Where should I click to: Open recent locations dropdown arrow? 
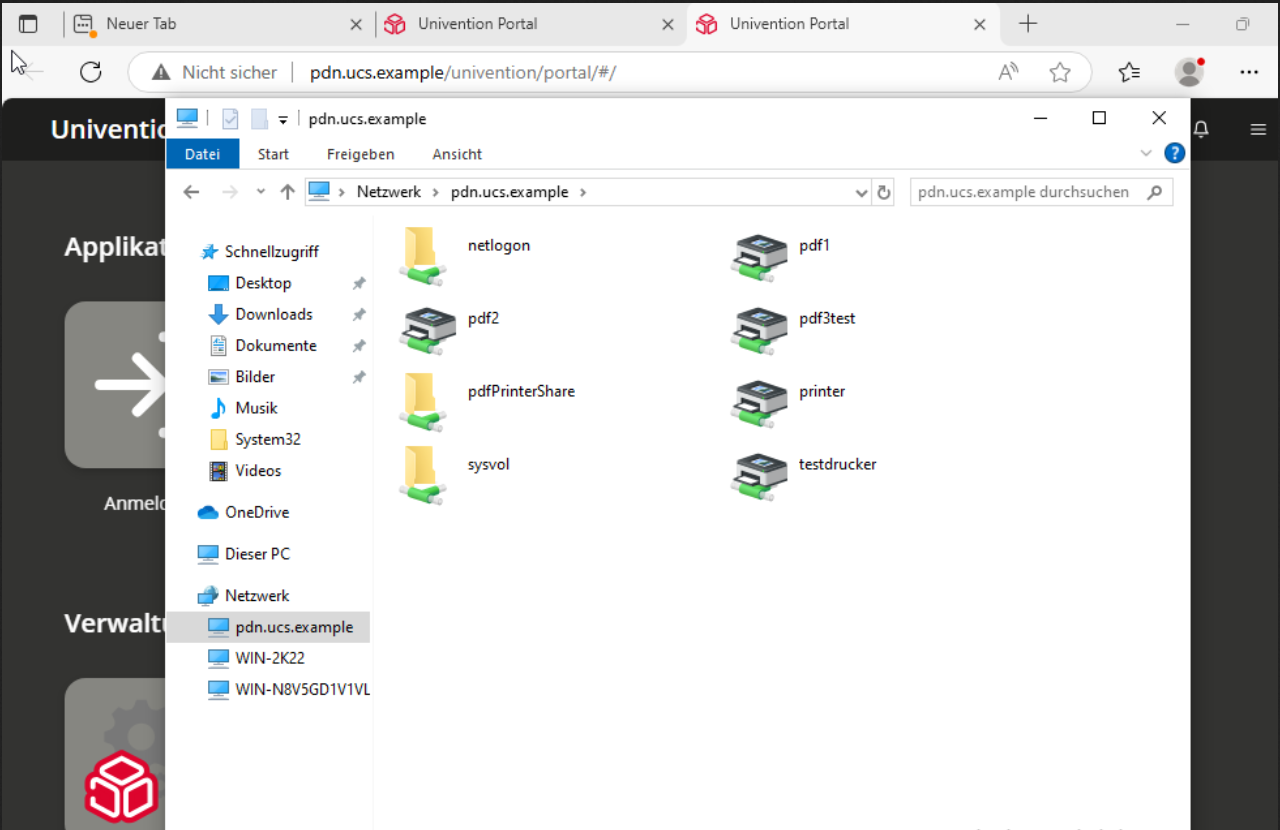click(261, 192)
